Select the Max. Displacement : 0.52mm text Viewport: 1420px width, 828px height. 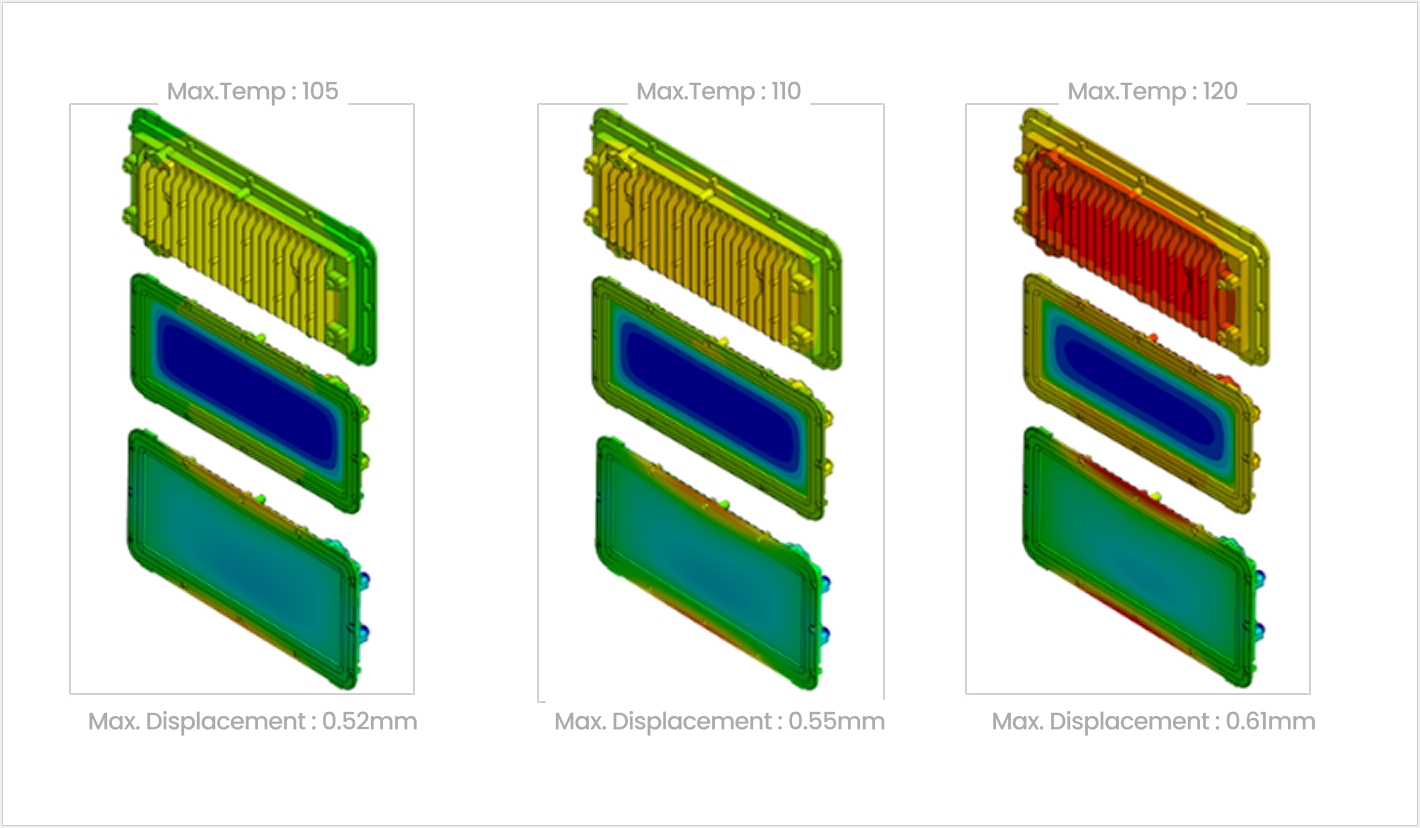point(252,721)
